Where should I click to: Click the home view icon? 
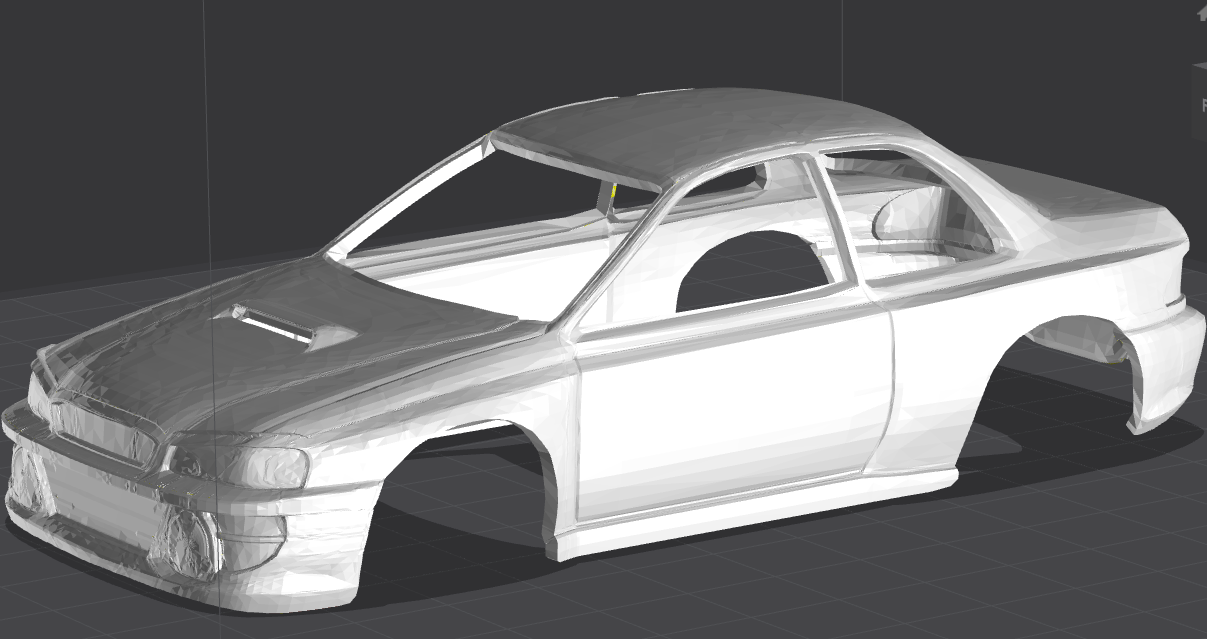coord(1201,13)
